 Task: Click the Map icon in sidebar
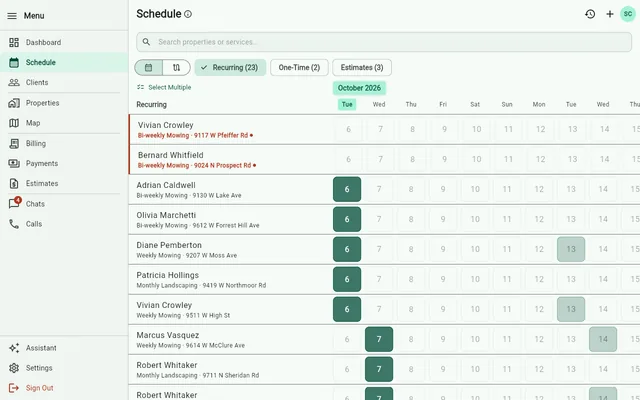(x=14, y=123)
